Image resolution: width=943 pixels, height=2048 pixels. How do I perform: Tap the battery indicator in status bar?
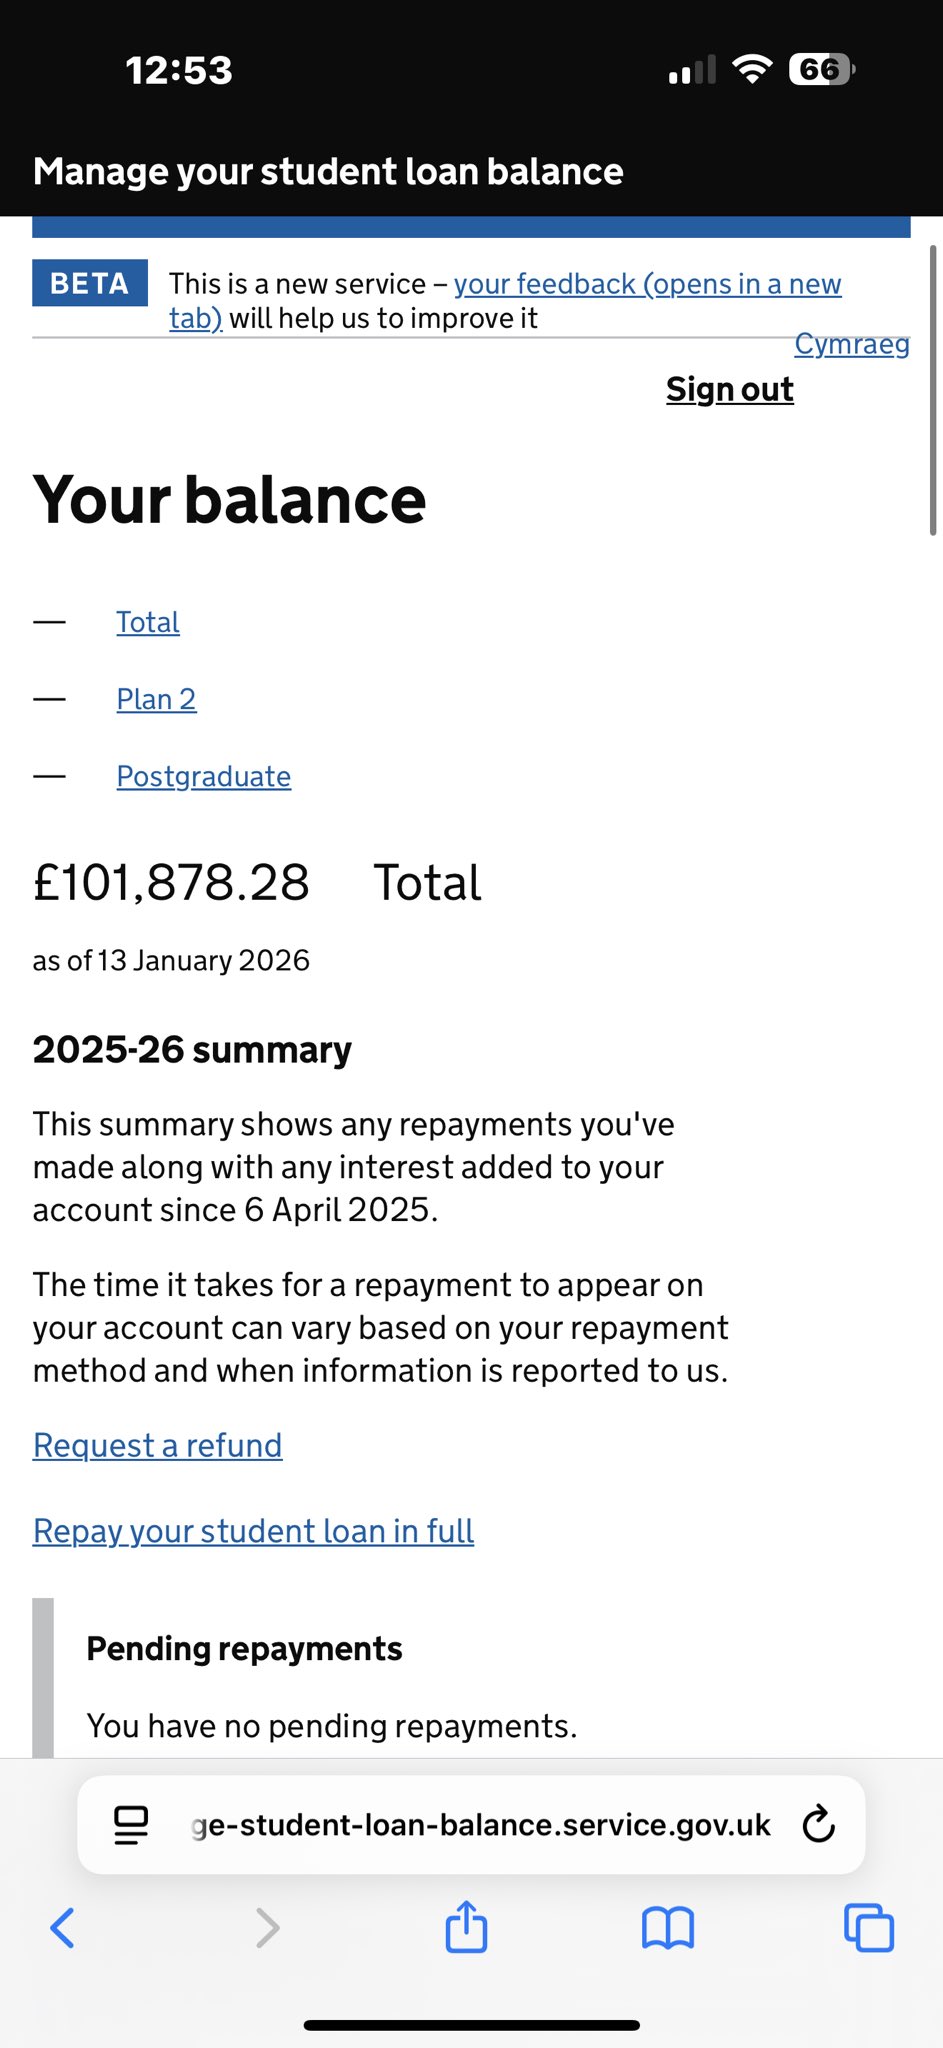(x=822, y=70)
